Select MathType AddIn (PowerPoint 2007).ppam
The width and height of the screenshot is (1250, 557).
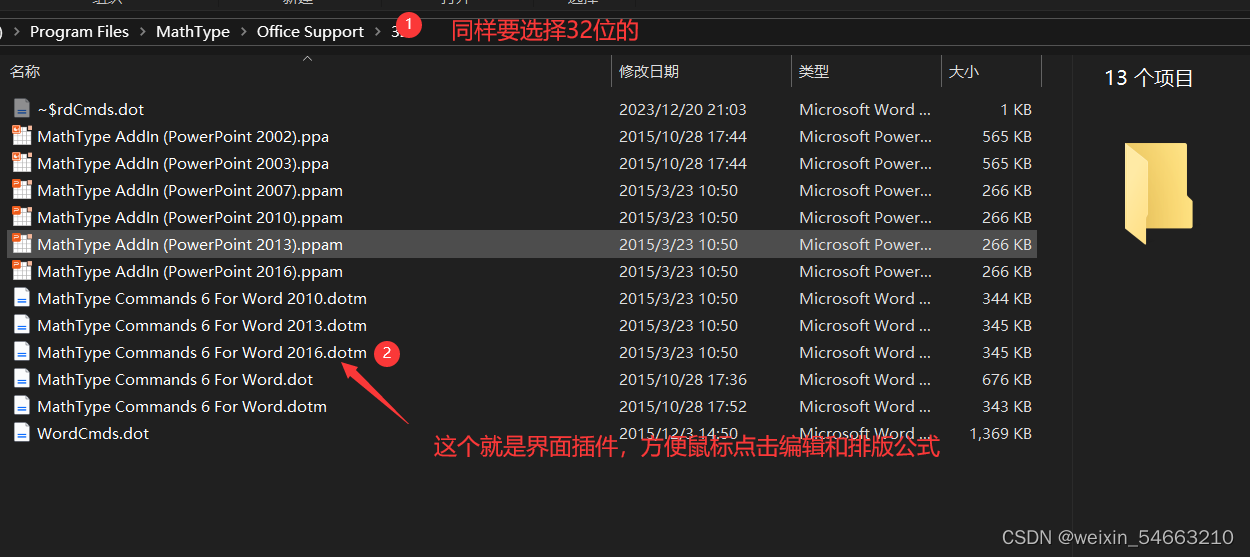tap(190, 190)
